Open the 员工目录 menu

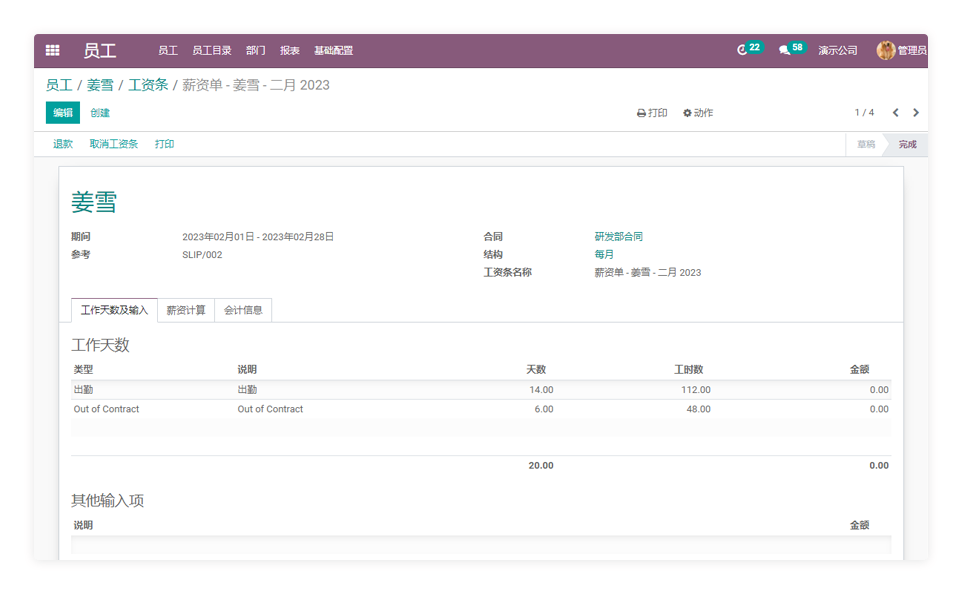(212, 50)
